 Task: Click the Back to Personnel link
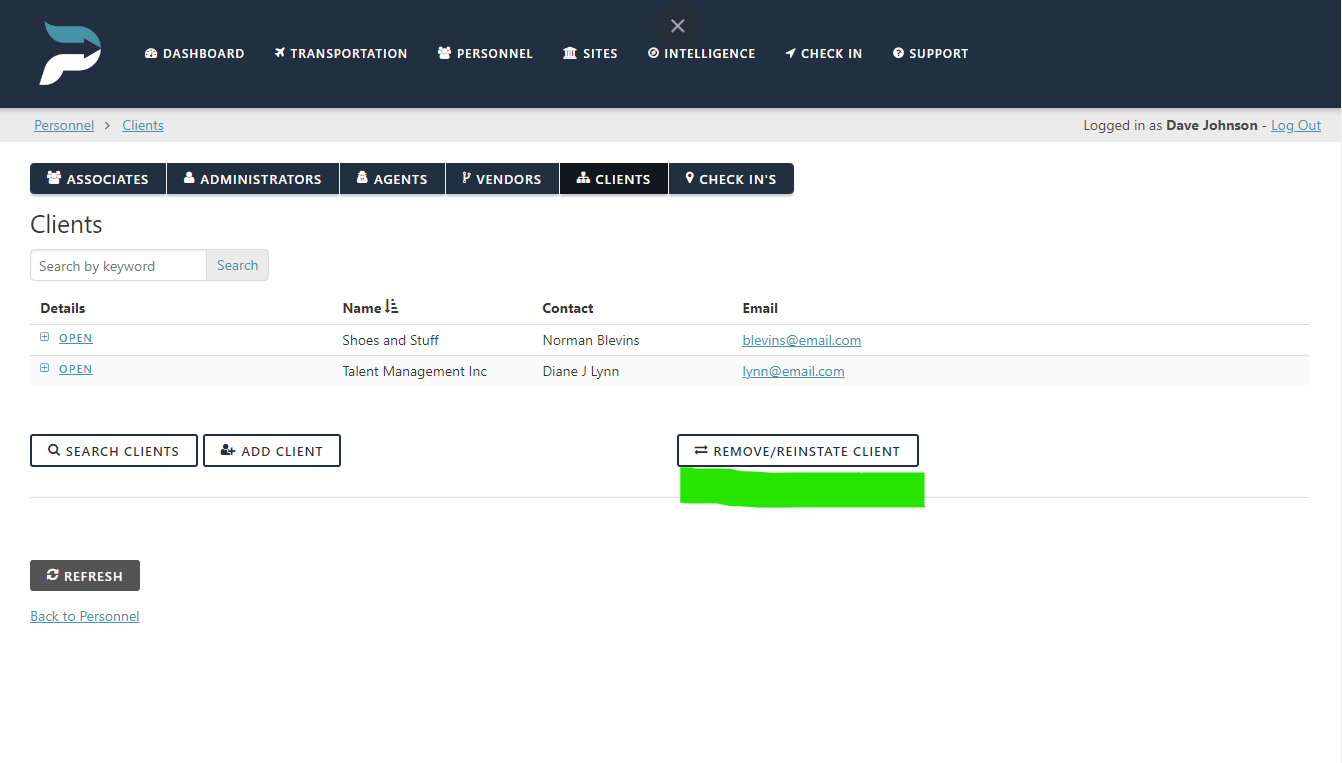(x=84, y=615)
